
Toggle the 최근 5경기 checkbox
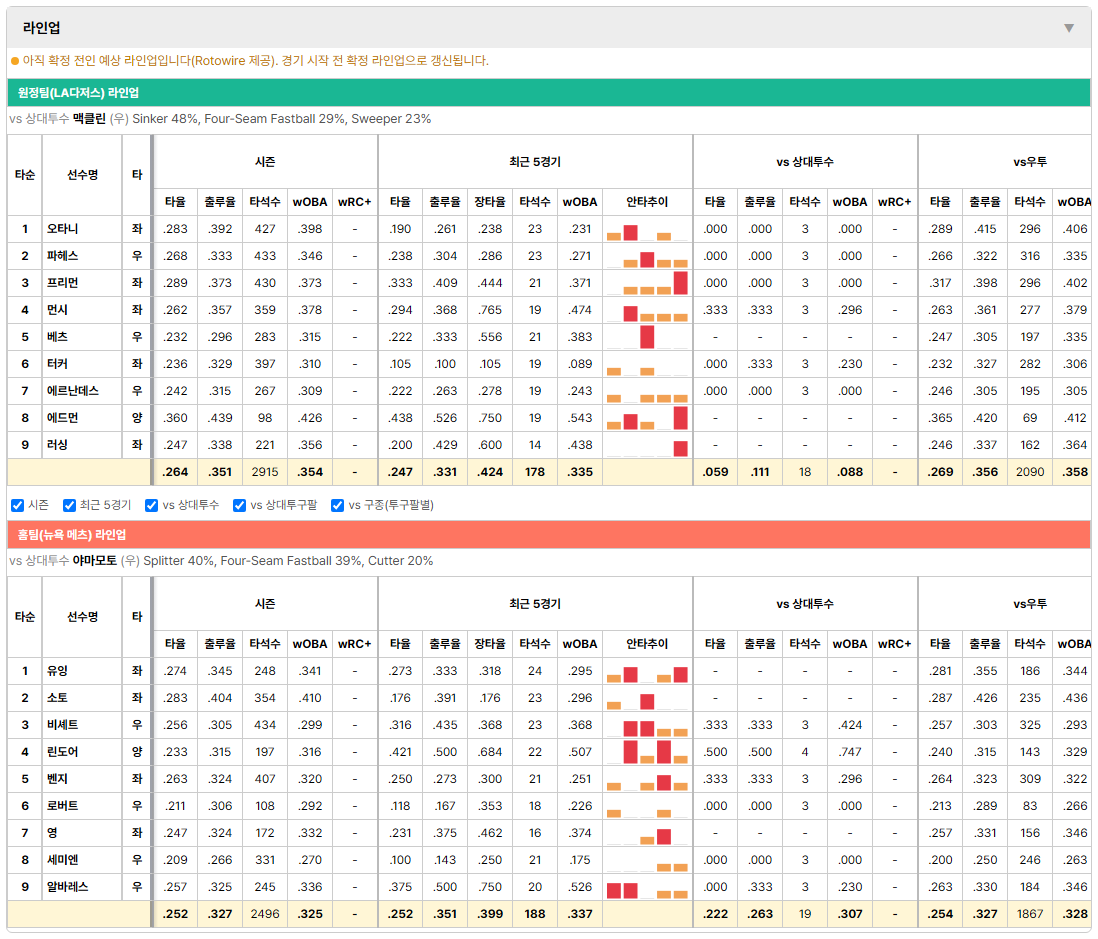point(69,506)
